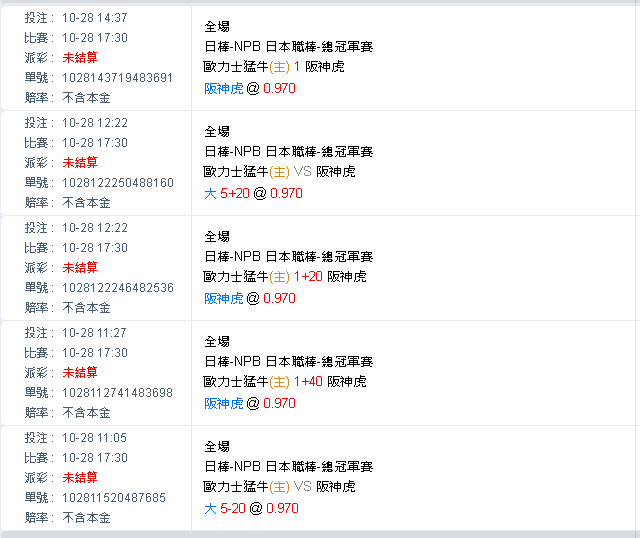This screenshot has height=538, width=640.
Task: Click bet time 10-28 11:05
Action: pyautogui.click(x=94, y=438)
